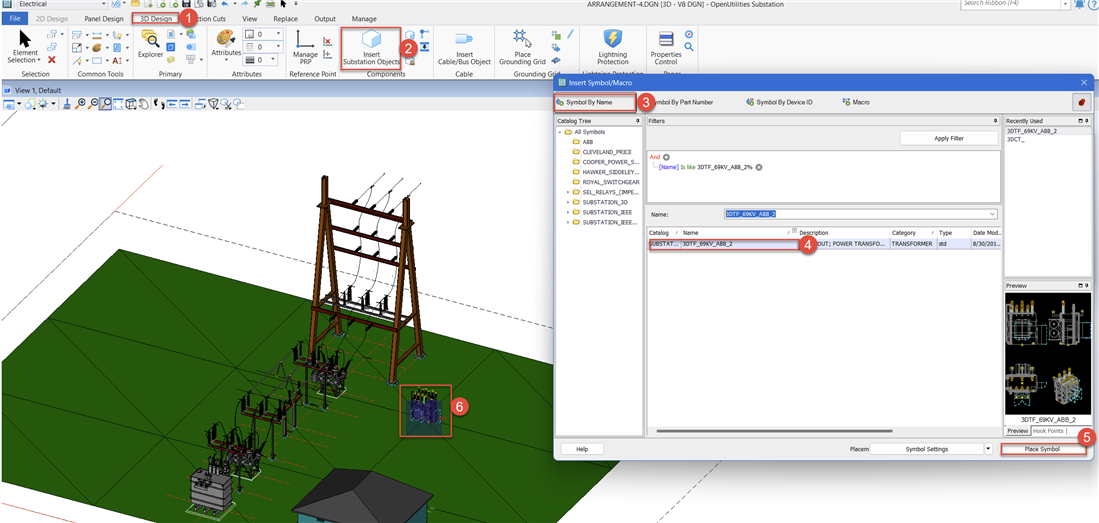
Task: Switch to the Output ribbon tab
Action: 325,19
